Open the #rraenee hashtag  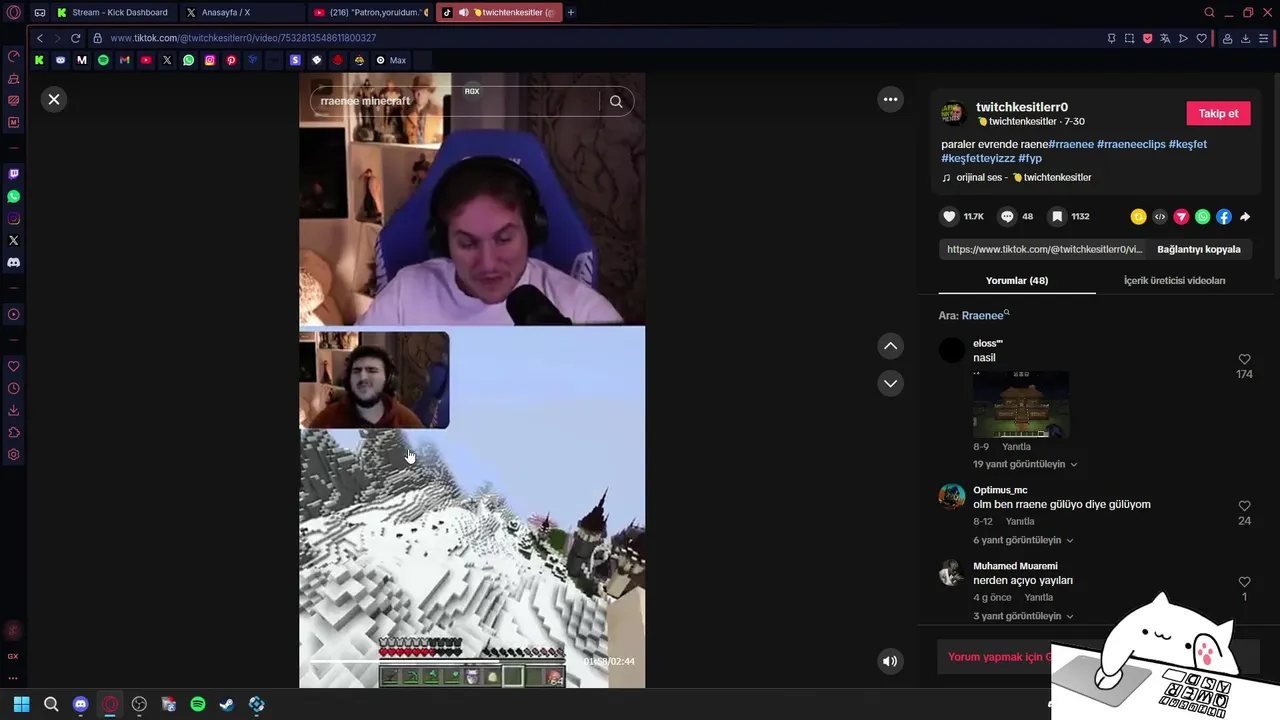[x=1071, y=144]
